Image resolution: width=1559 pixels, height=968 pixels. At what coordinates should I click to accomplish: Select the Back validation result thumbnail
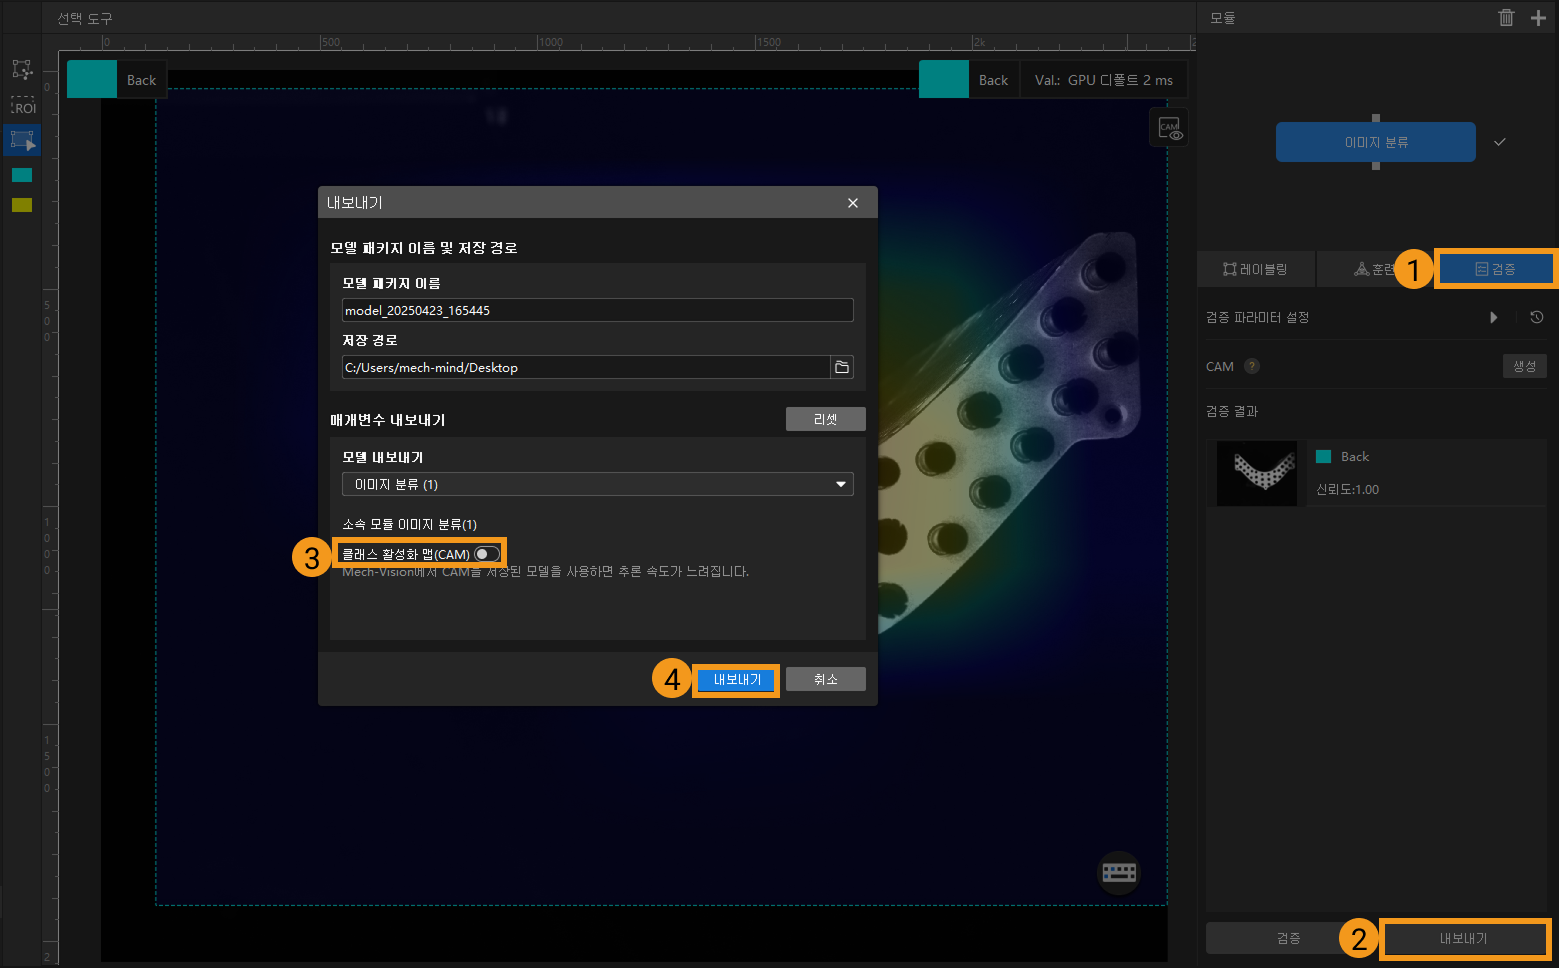(x=1257, y=473)
